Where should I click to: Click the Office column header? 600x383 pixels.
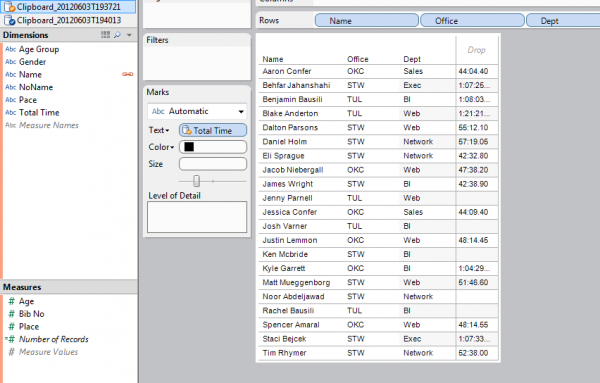click(357, 59)
